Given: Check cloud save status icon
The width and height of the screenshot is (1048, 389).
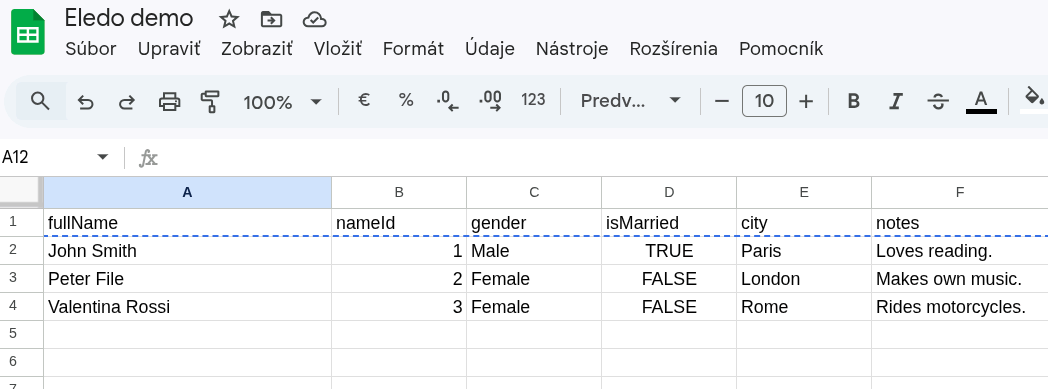Looking at the screenshot, I should [314, 19].
